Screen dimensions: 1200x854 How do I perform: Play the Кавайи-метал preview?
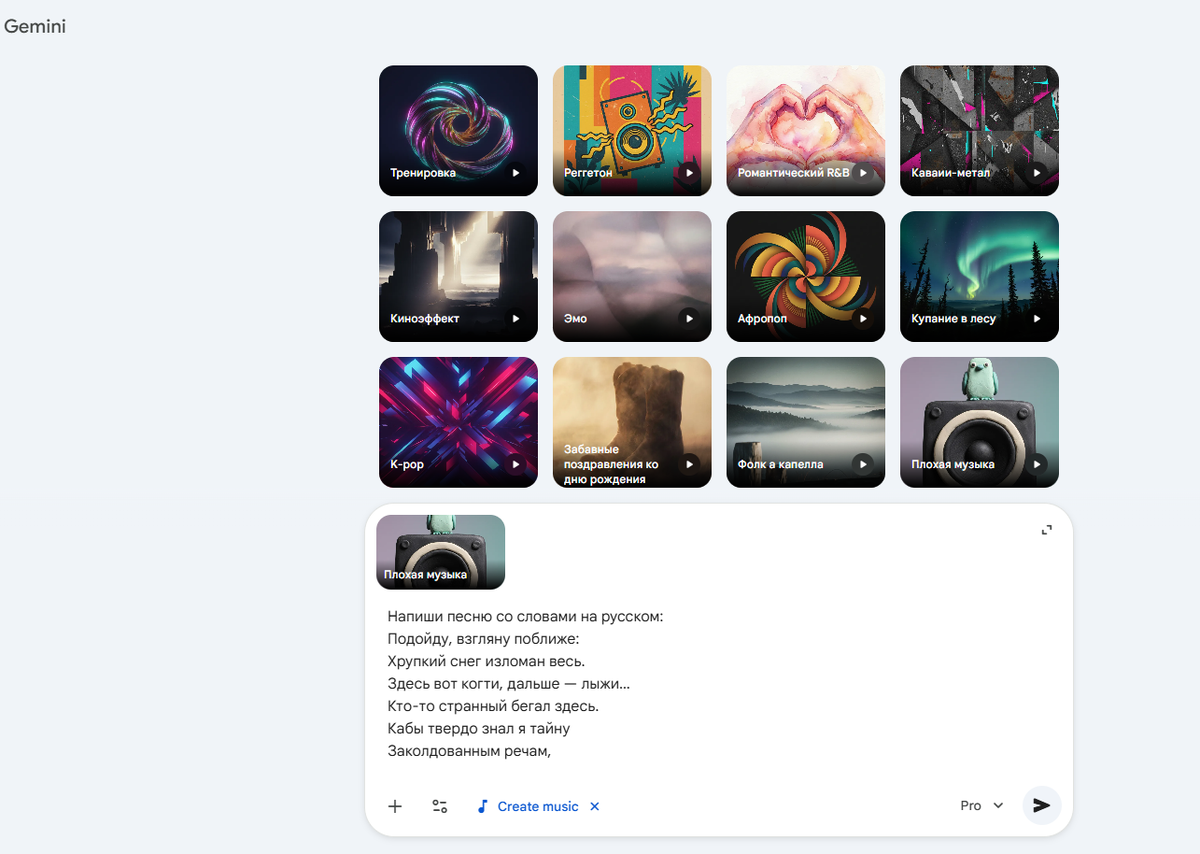pyautogui.click(x=1037, y=172)
